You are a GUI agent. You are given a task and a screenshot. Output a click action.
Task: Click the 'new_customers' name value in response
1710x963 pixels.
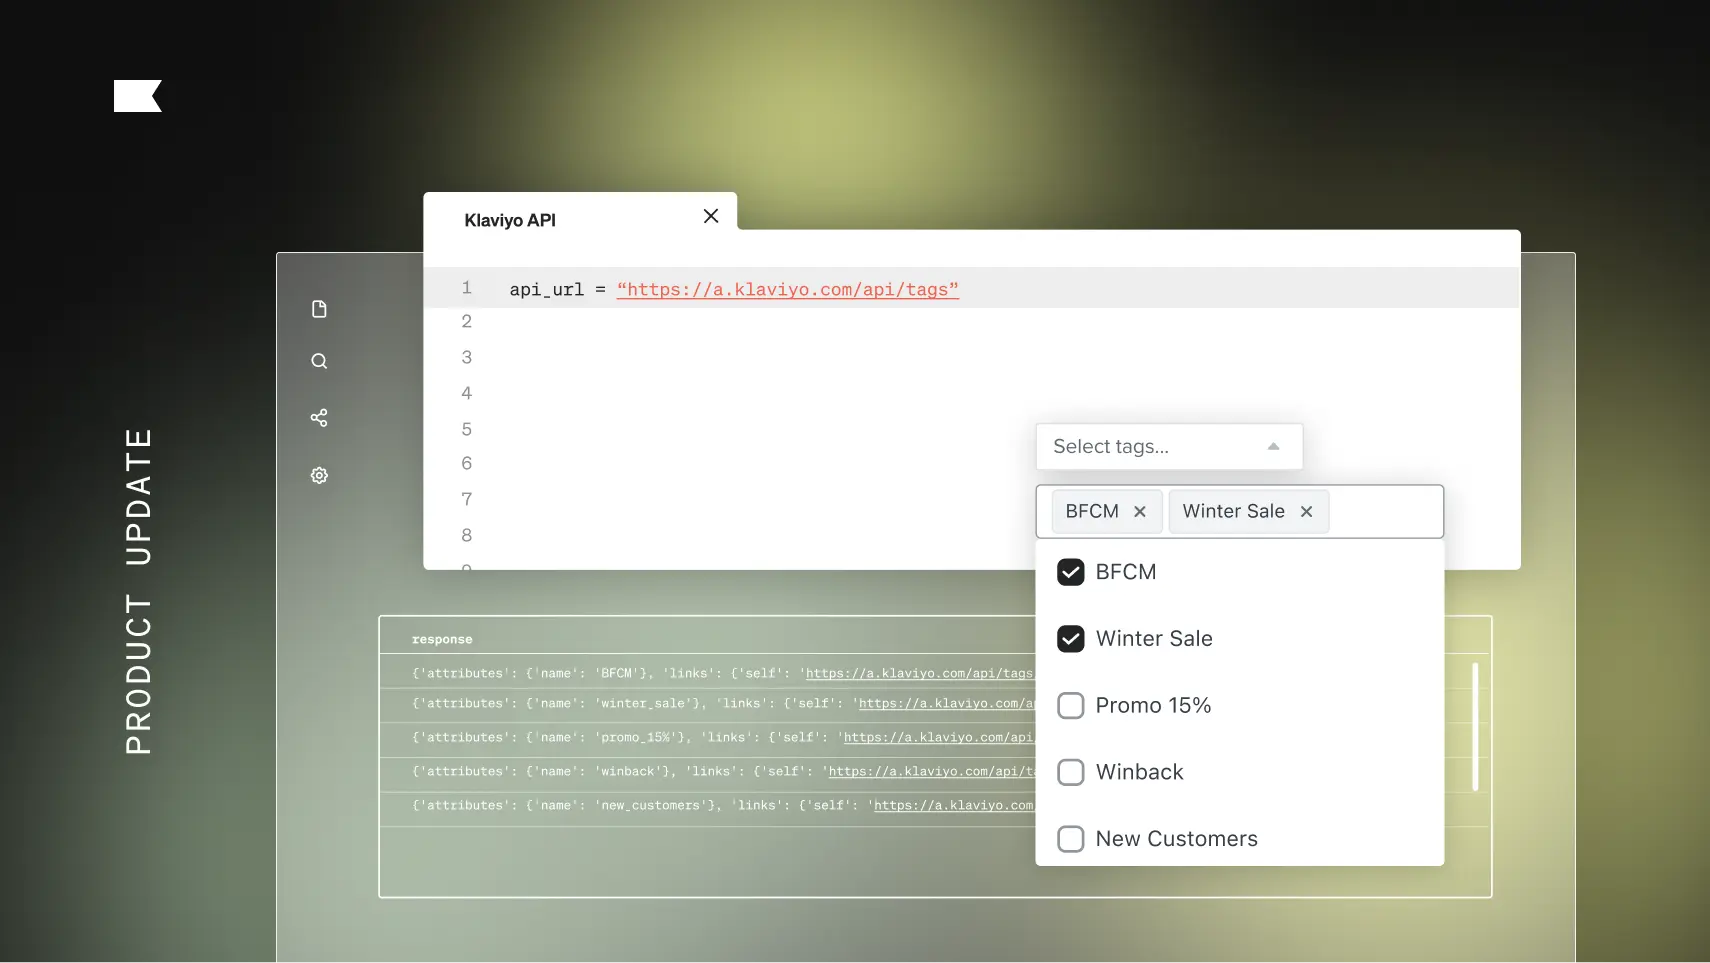coord(654,806)
